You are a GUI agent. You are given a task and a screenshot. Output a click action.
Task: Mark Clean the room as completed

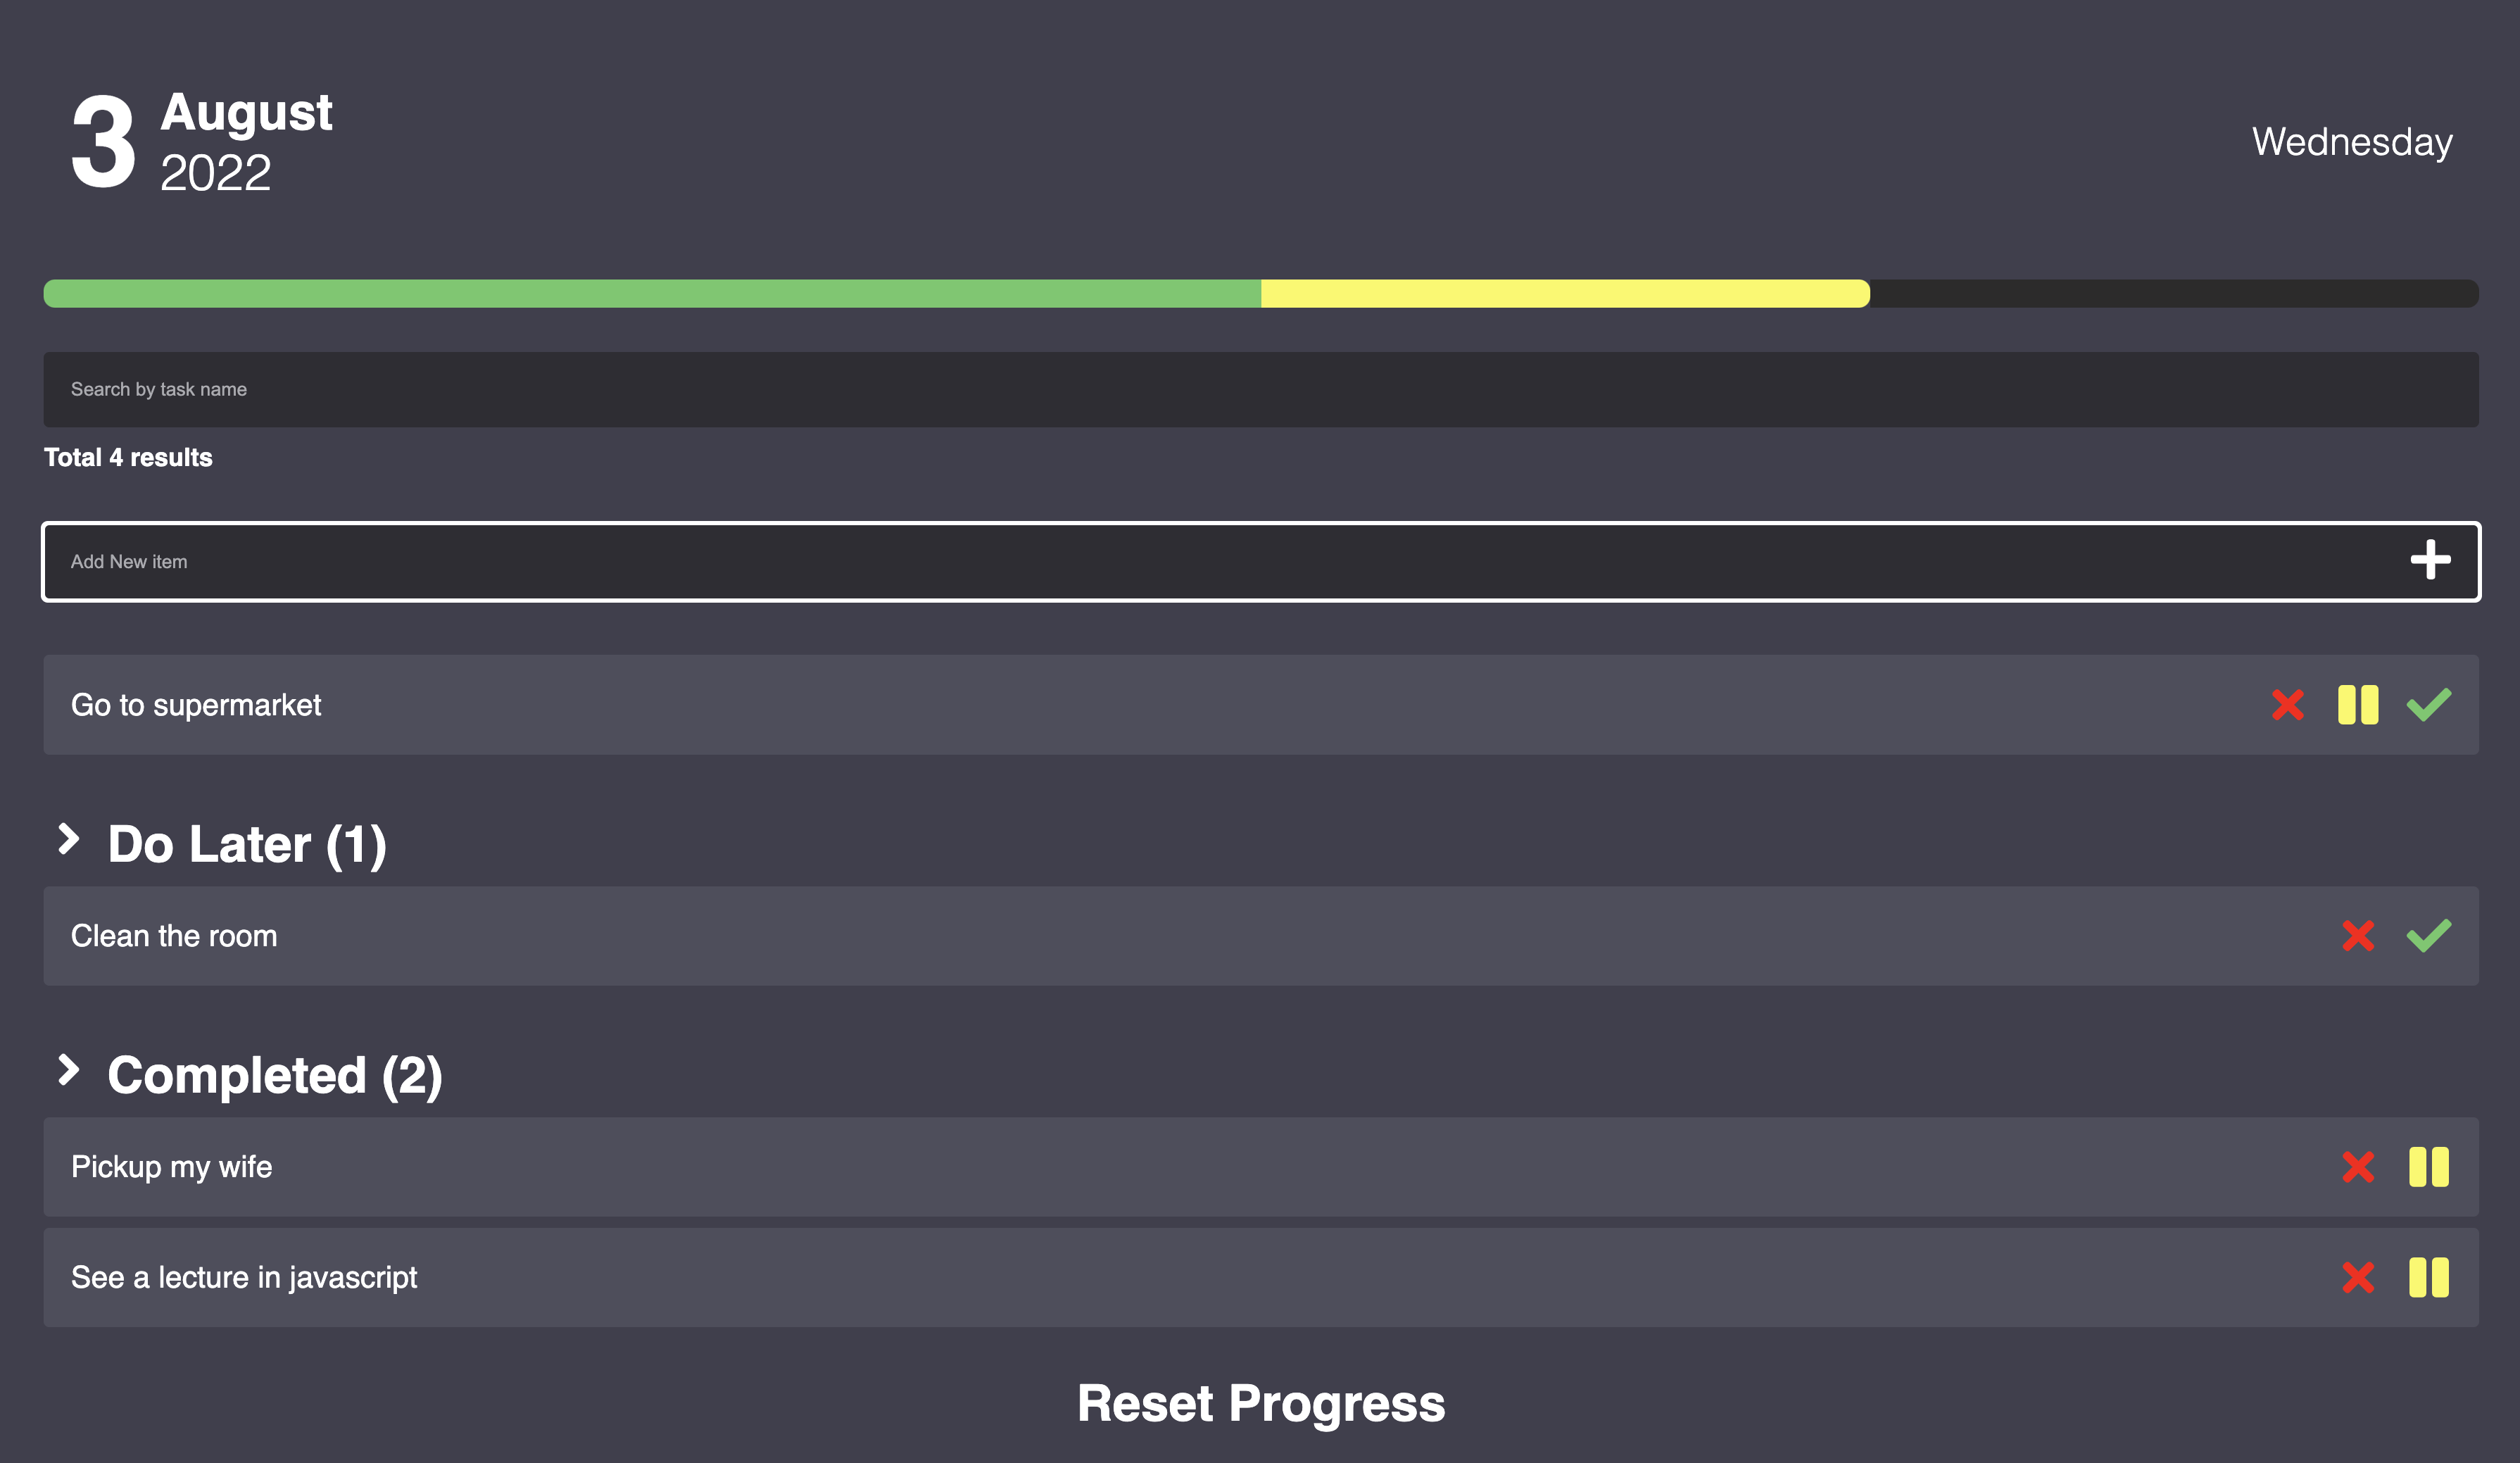coord(2429,936)
